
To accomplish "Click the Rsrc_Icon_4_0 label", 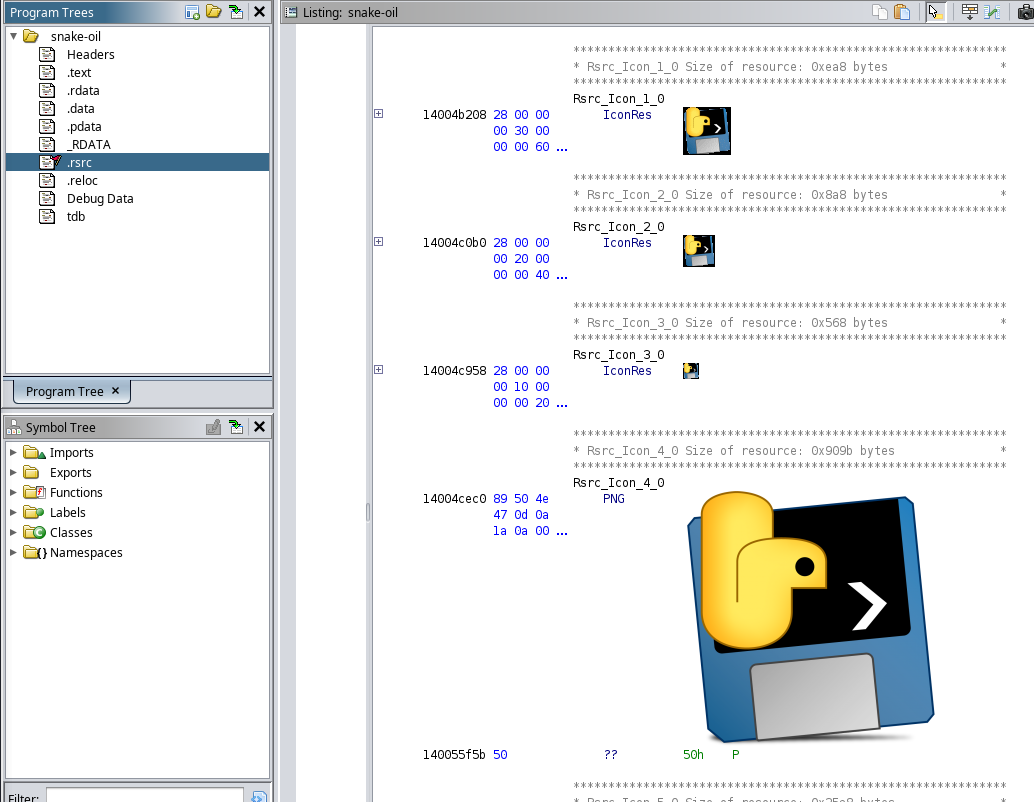I will pos(619,483).
